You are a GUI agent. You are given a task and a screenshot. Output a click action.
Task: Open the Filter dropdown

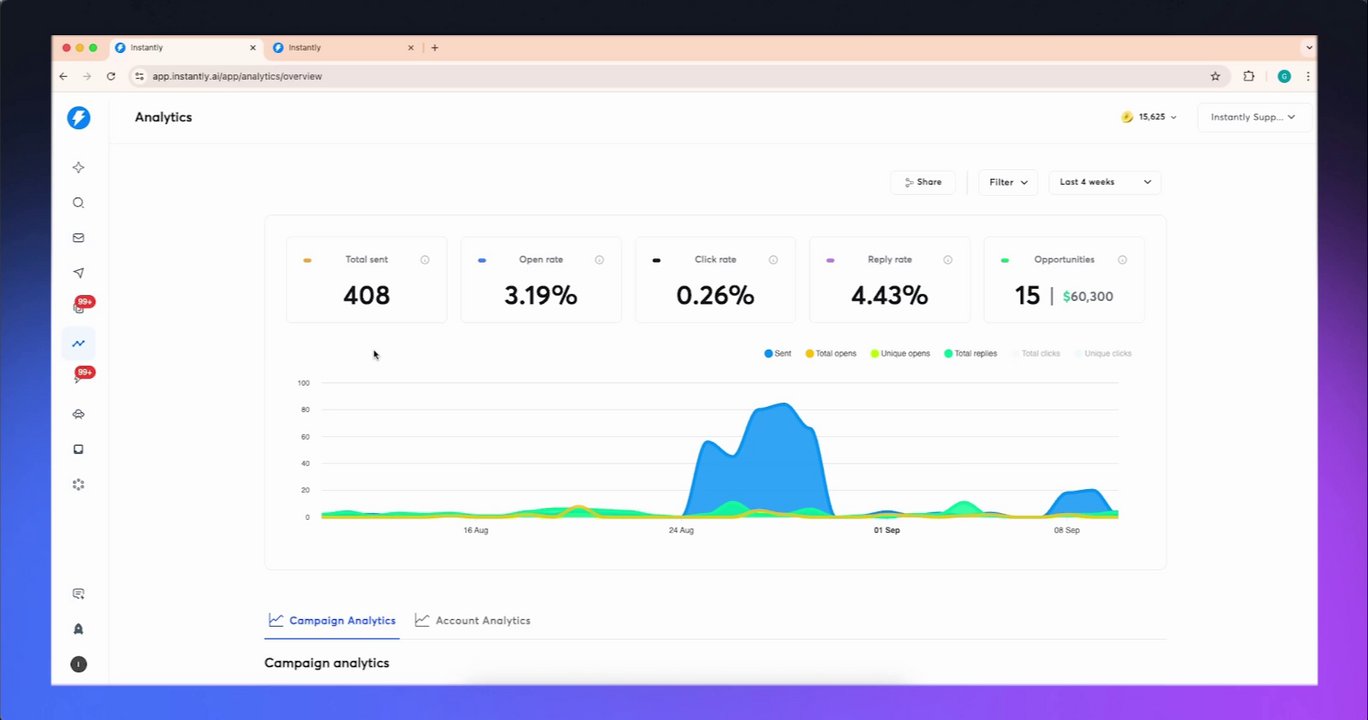pyautogui.click(x=1008, y=182)
